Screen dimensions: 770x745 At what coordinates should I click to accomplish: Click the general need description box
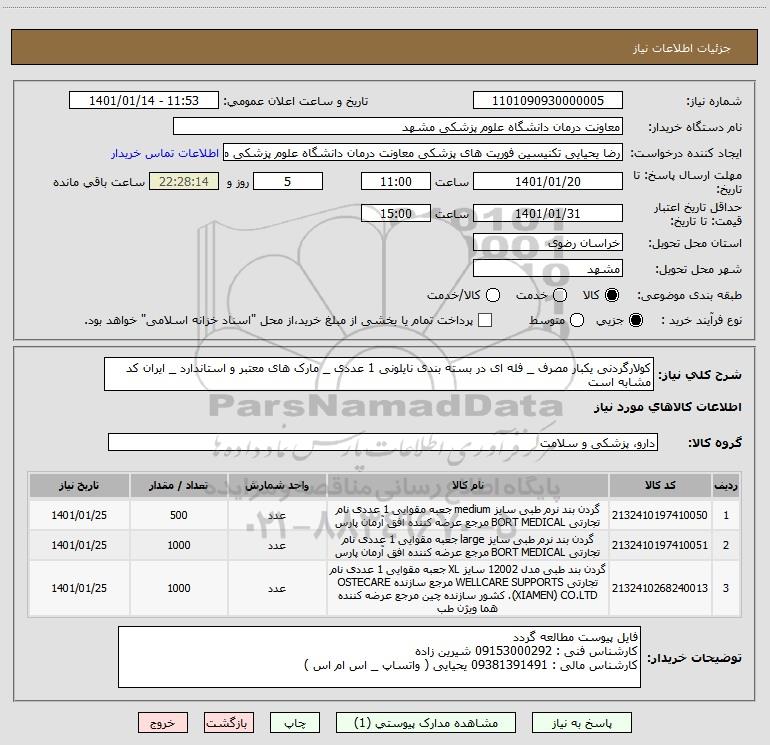[x=379, y=374]
